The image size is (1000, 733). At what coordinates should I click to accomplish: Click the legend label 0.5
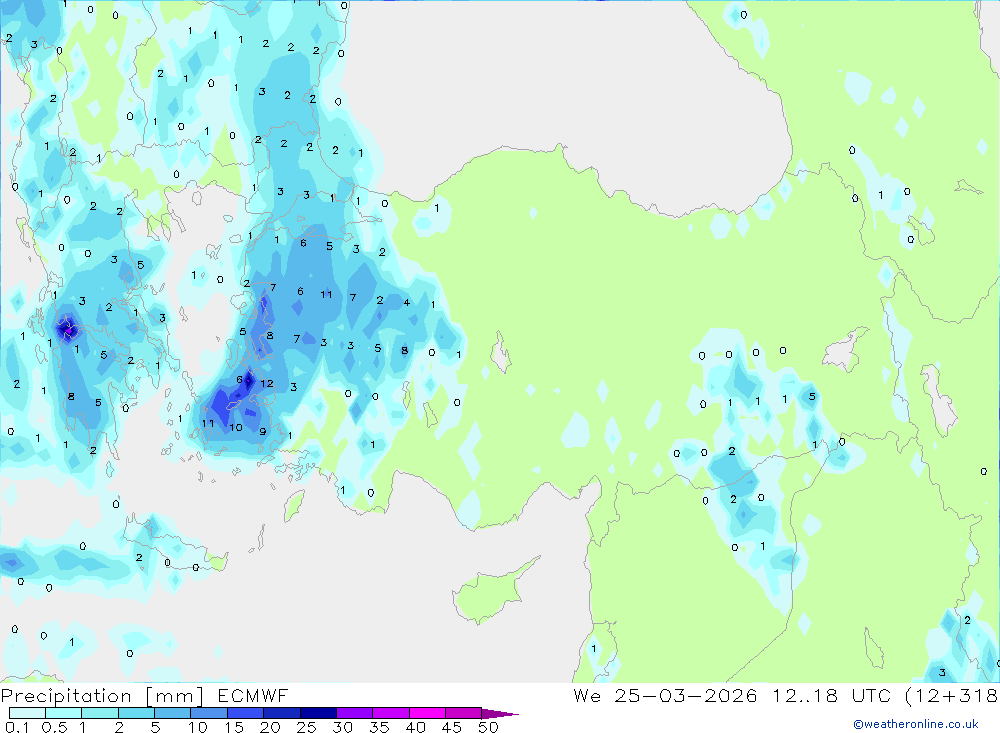coord(54,727)
